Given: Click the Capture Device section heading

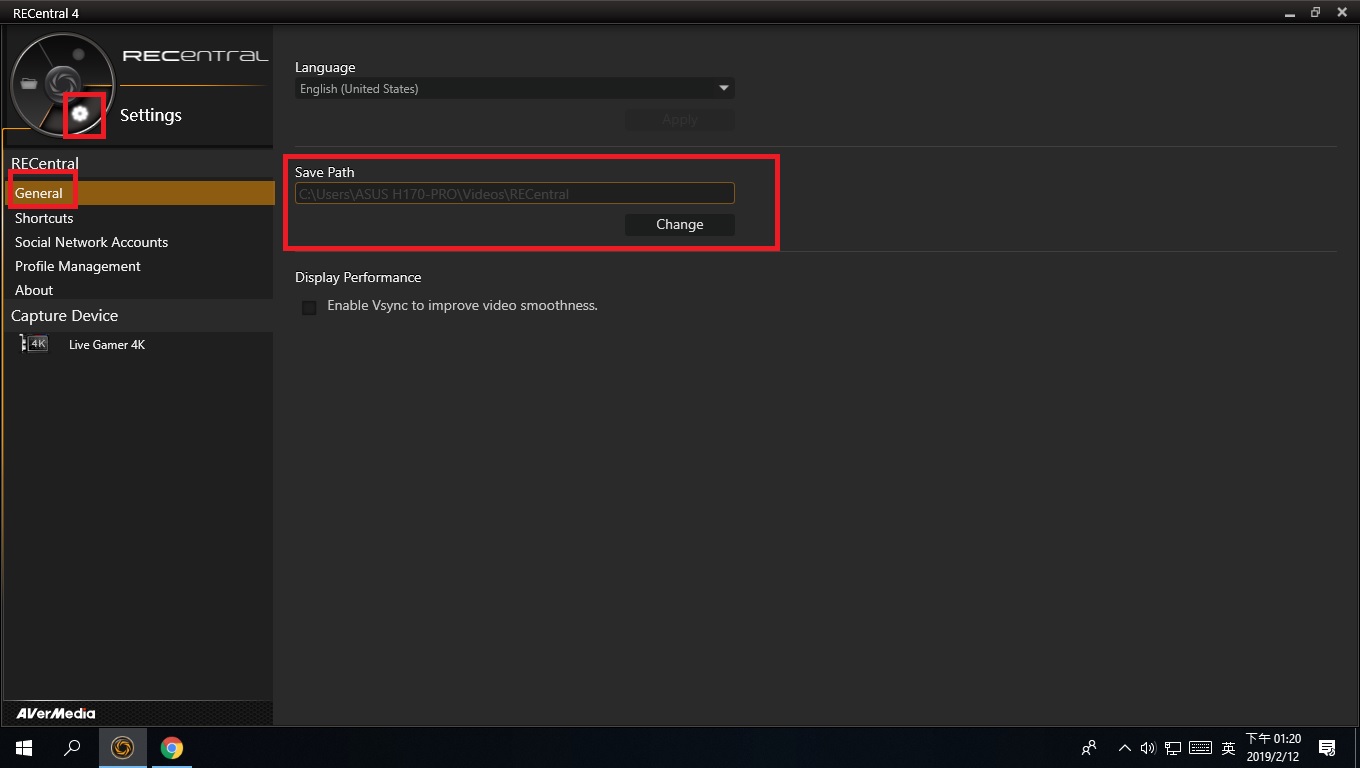Looking at the screenshot, I should point(65,315).
